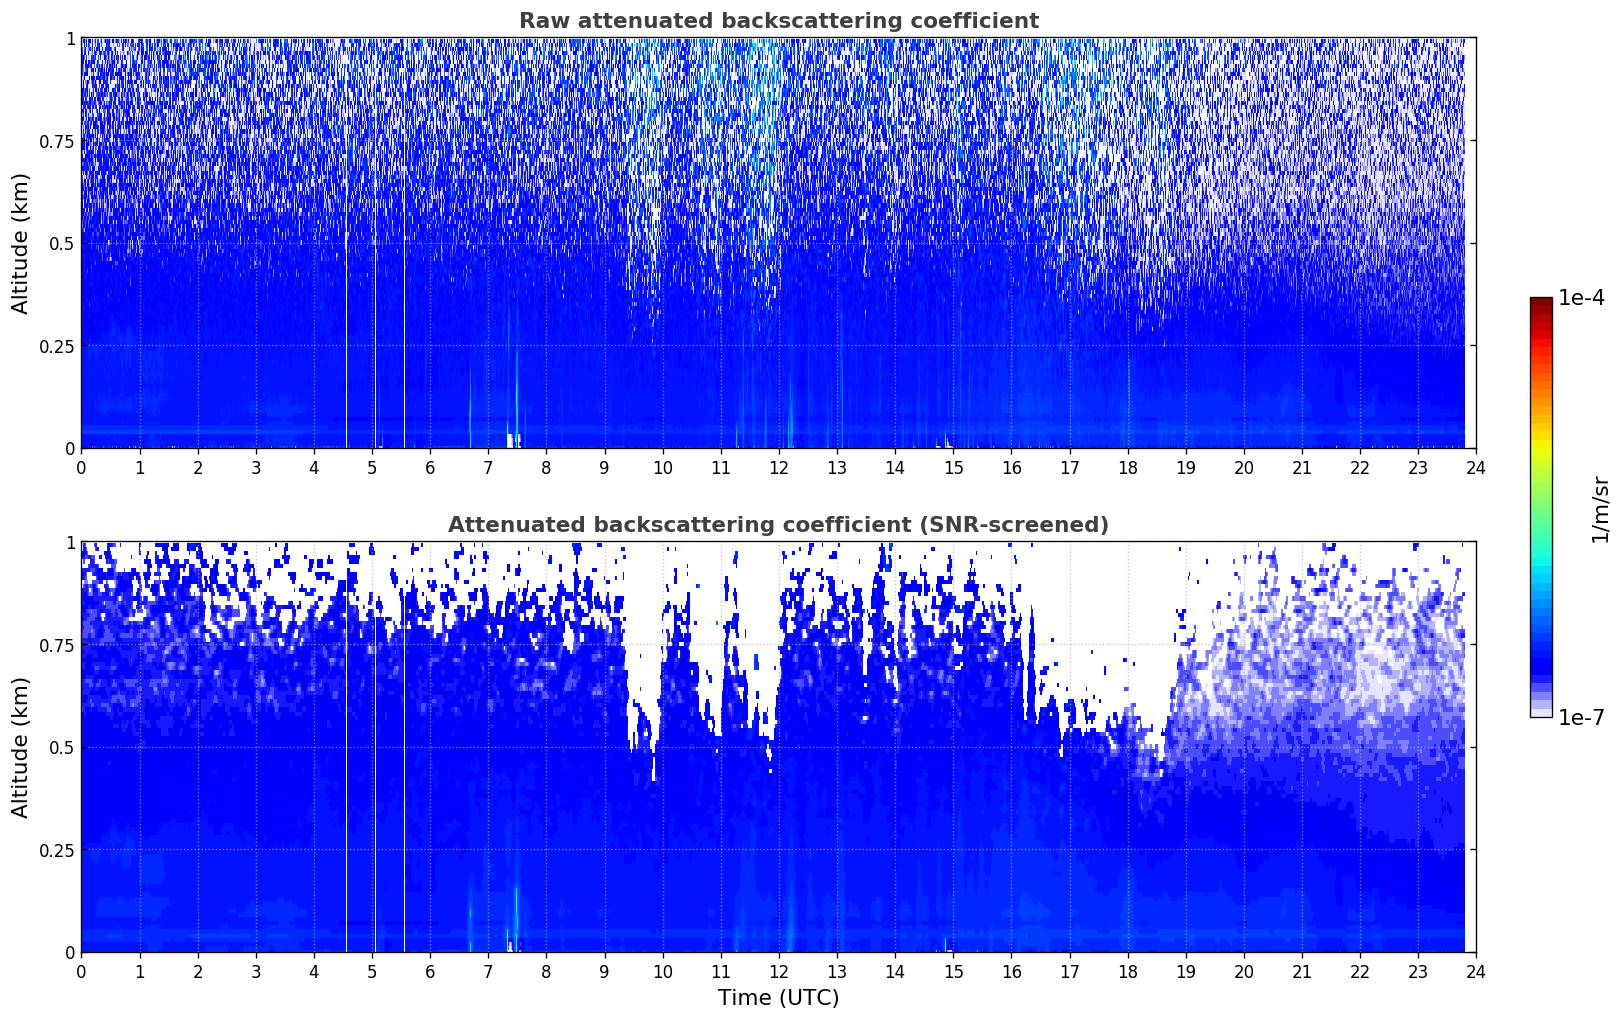Click hour tick '6' under the top plot
The height and width of the screenshot is (1020, 1621).
coord(430,467)
